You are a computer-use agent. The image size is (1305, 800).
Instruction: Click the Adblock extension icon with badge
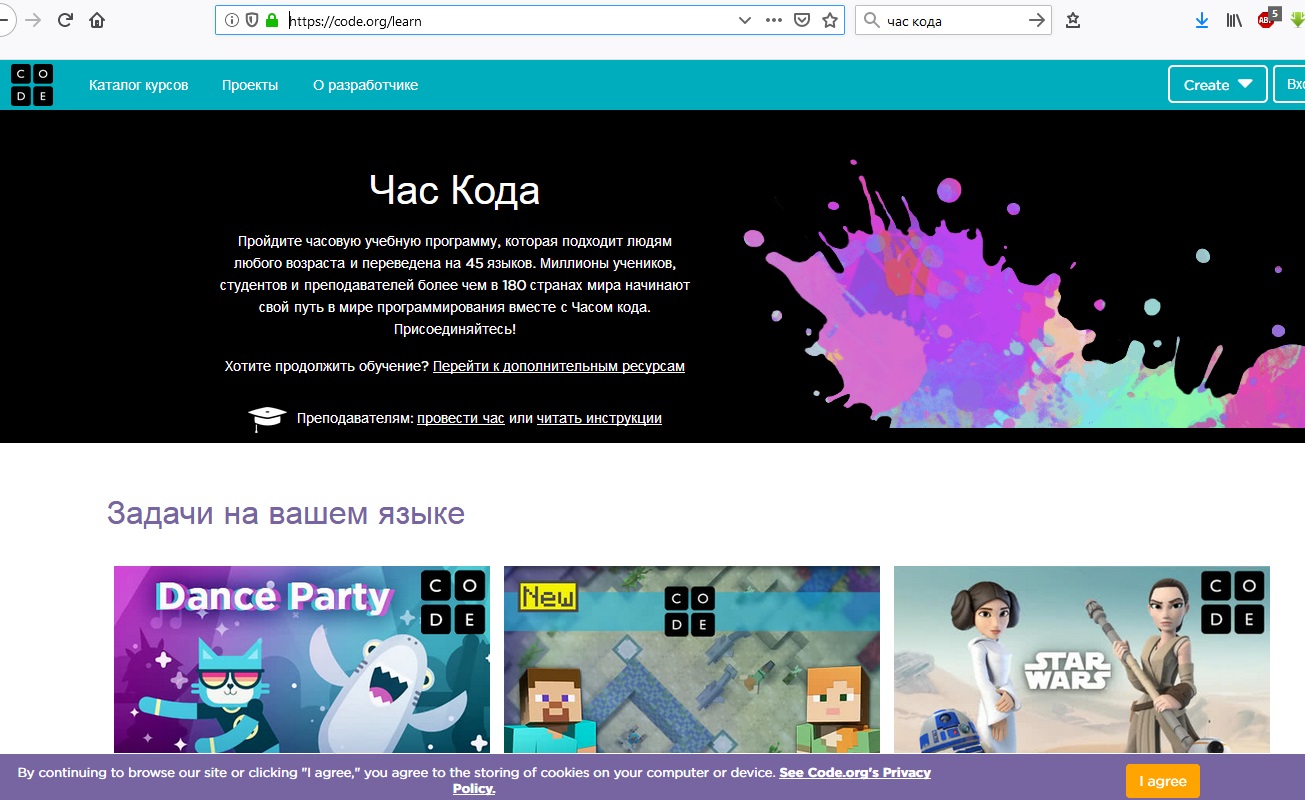point(1268,18)
